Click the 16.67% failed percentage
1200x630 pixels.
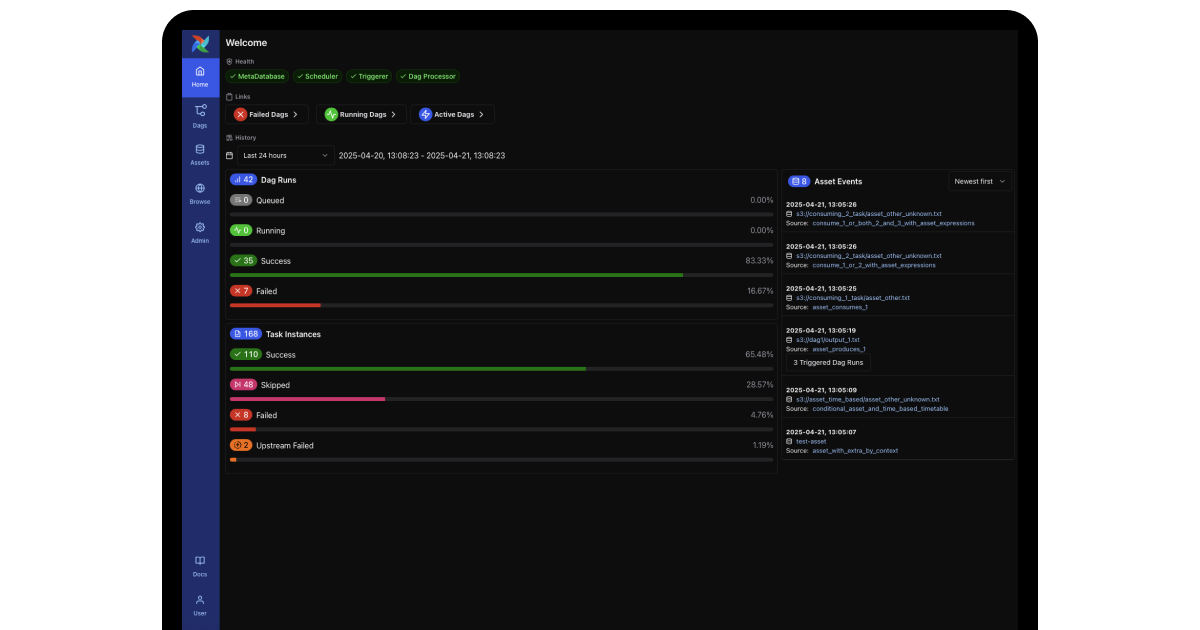(760, 291)
